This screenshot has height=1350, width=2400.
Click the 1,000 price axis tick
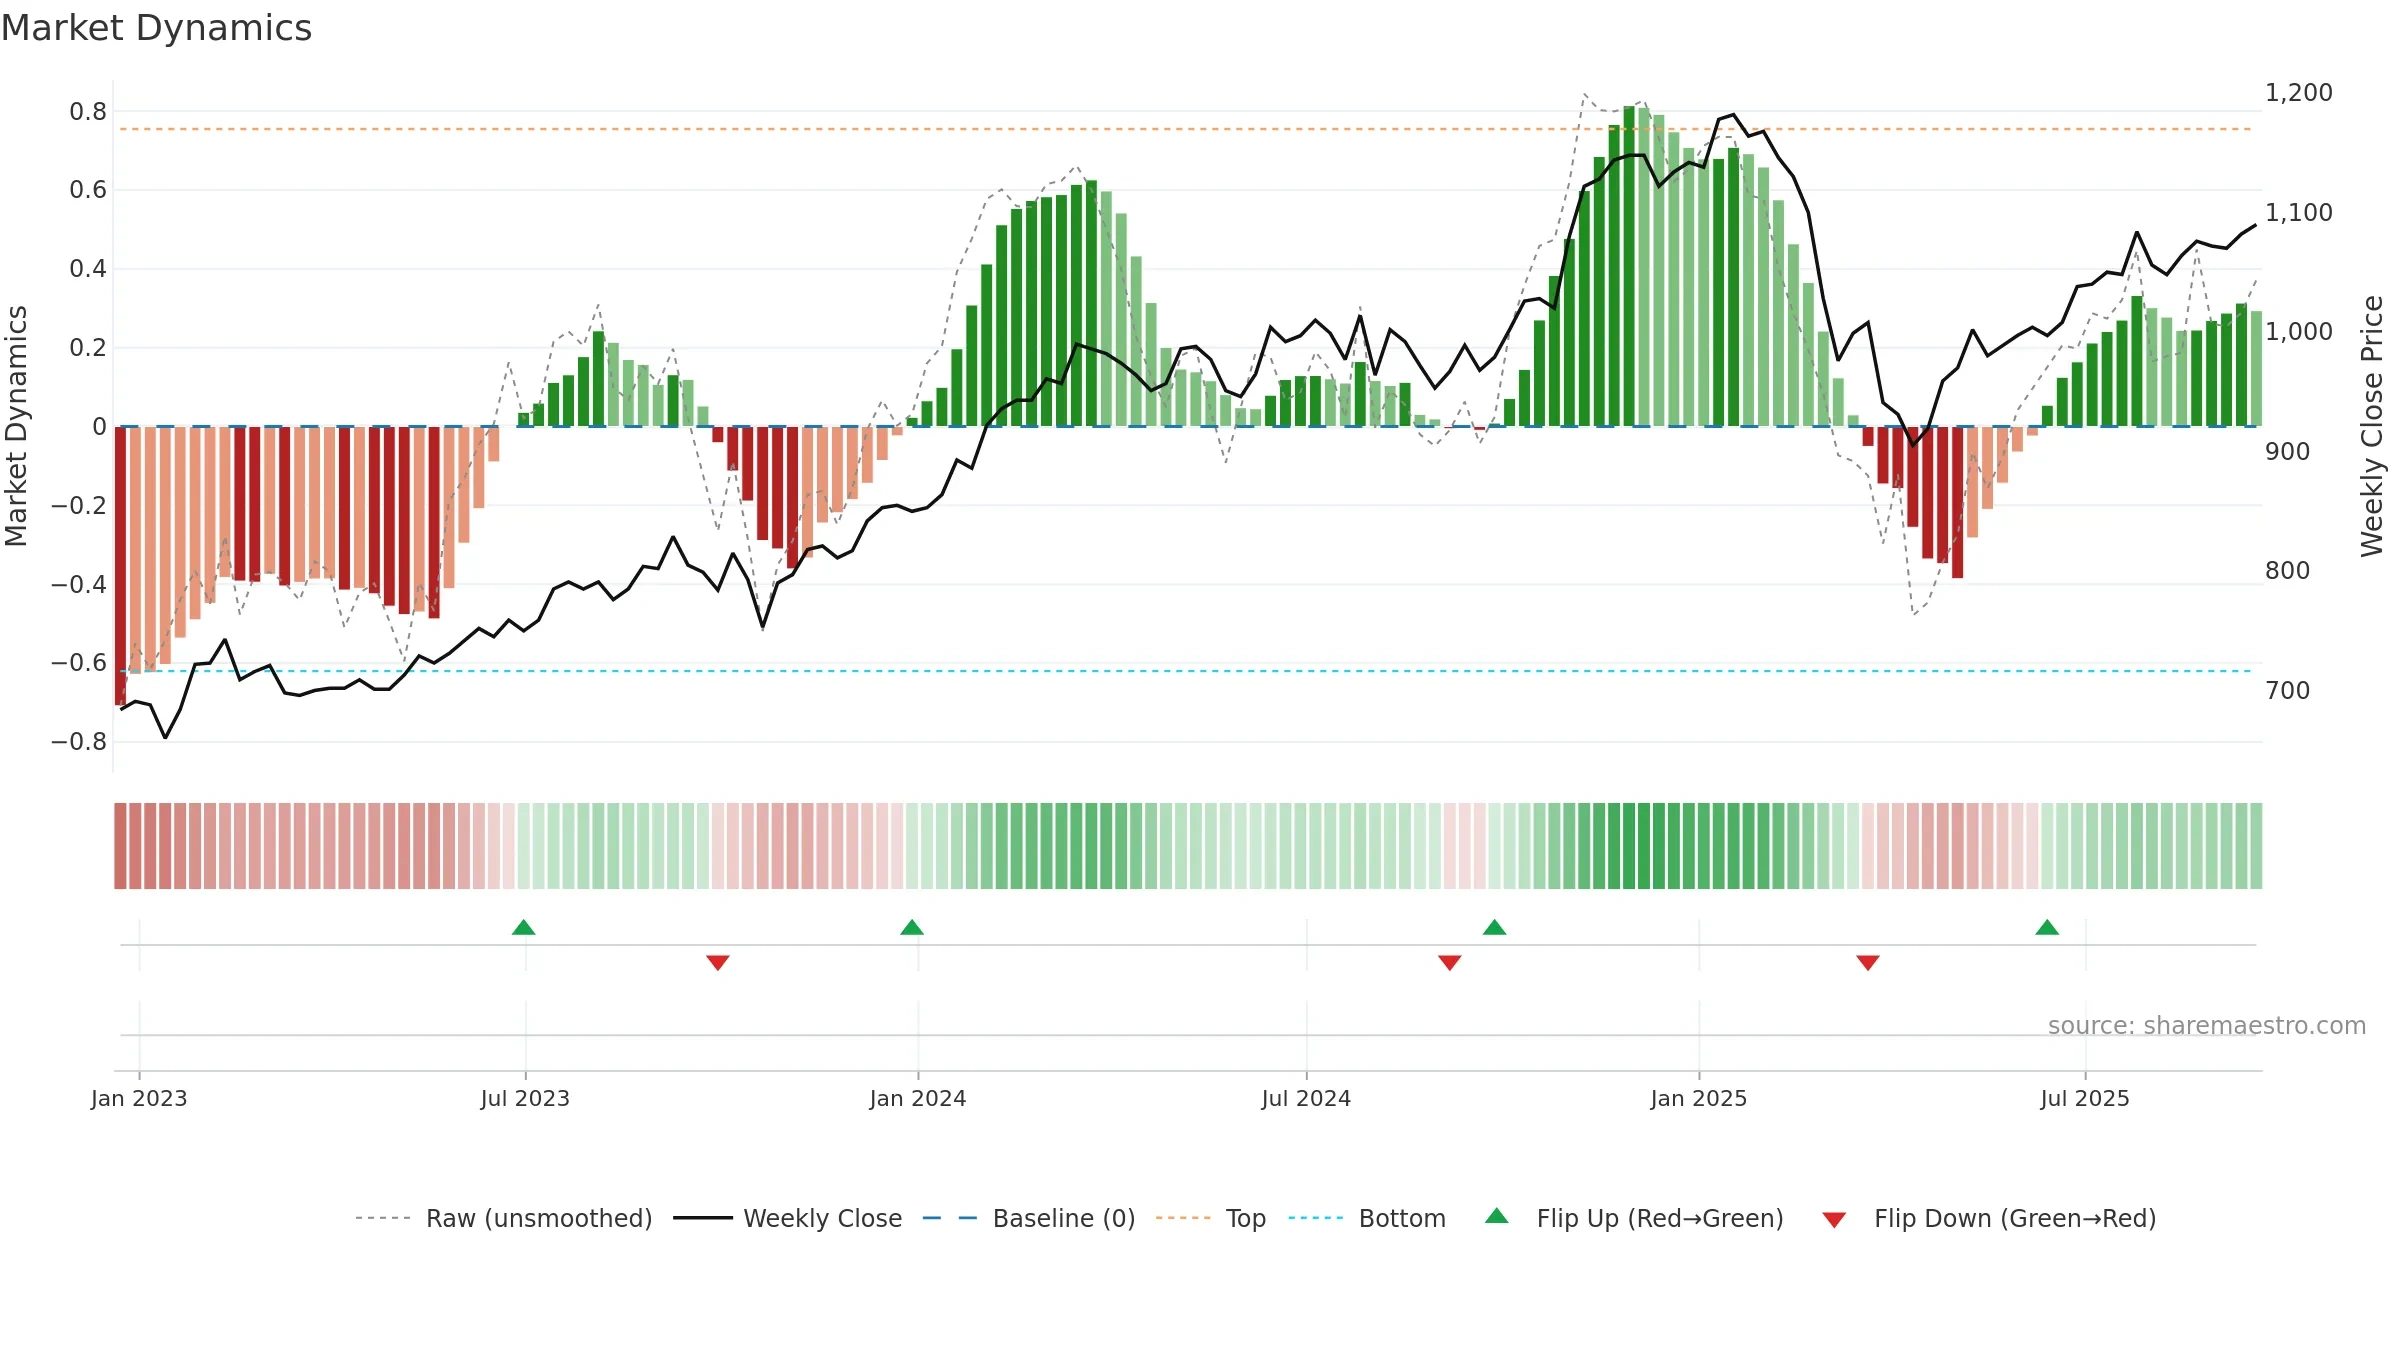click(2299, 332)
